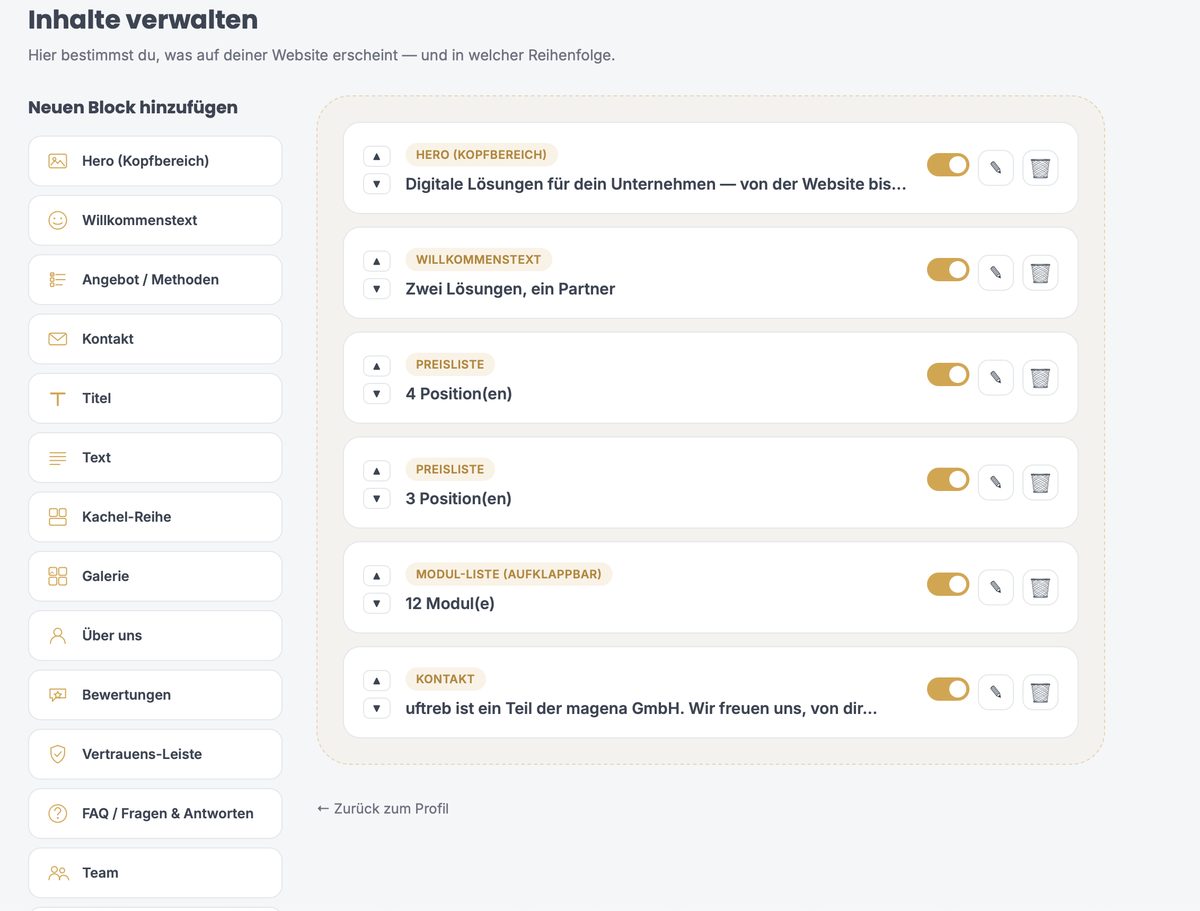Disable the Willkommenstext block toggle
The width and height of the screenshot is (1200, 911).
948,270
